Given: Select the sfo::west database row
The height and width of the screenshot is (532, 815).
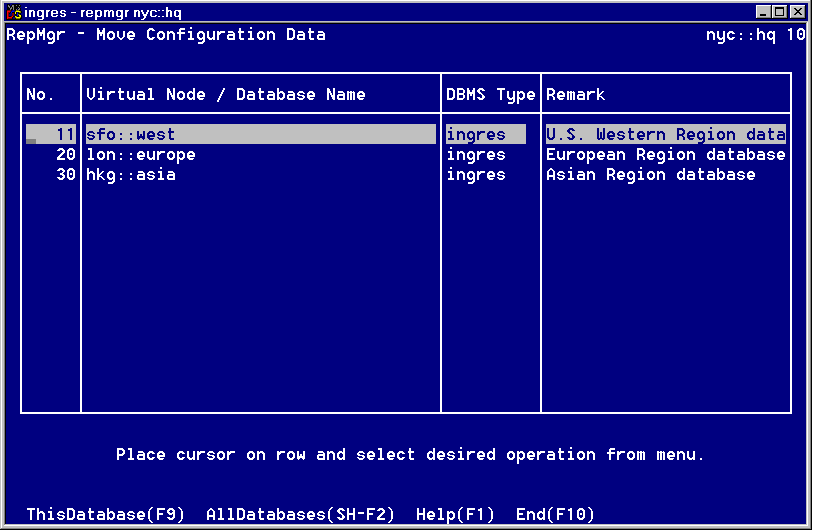Looking at the screenshot, I should [131, 135].
